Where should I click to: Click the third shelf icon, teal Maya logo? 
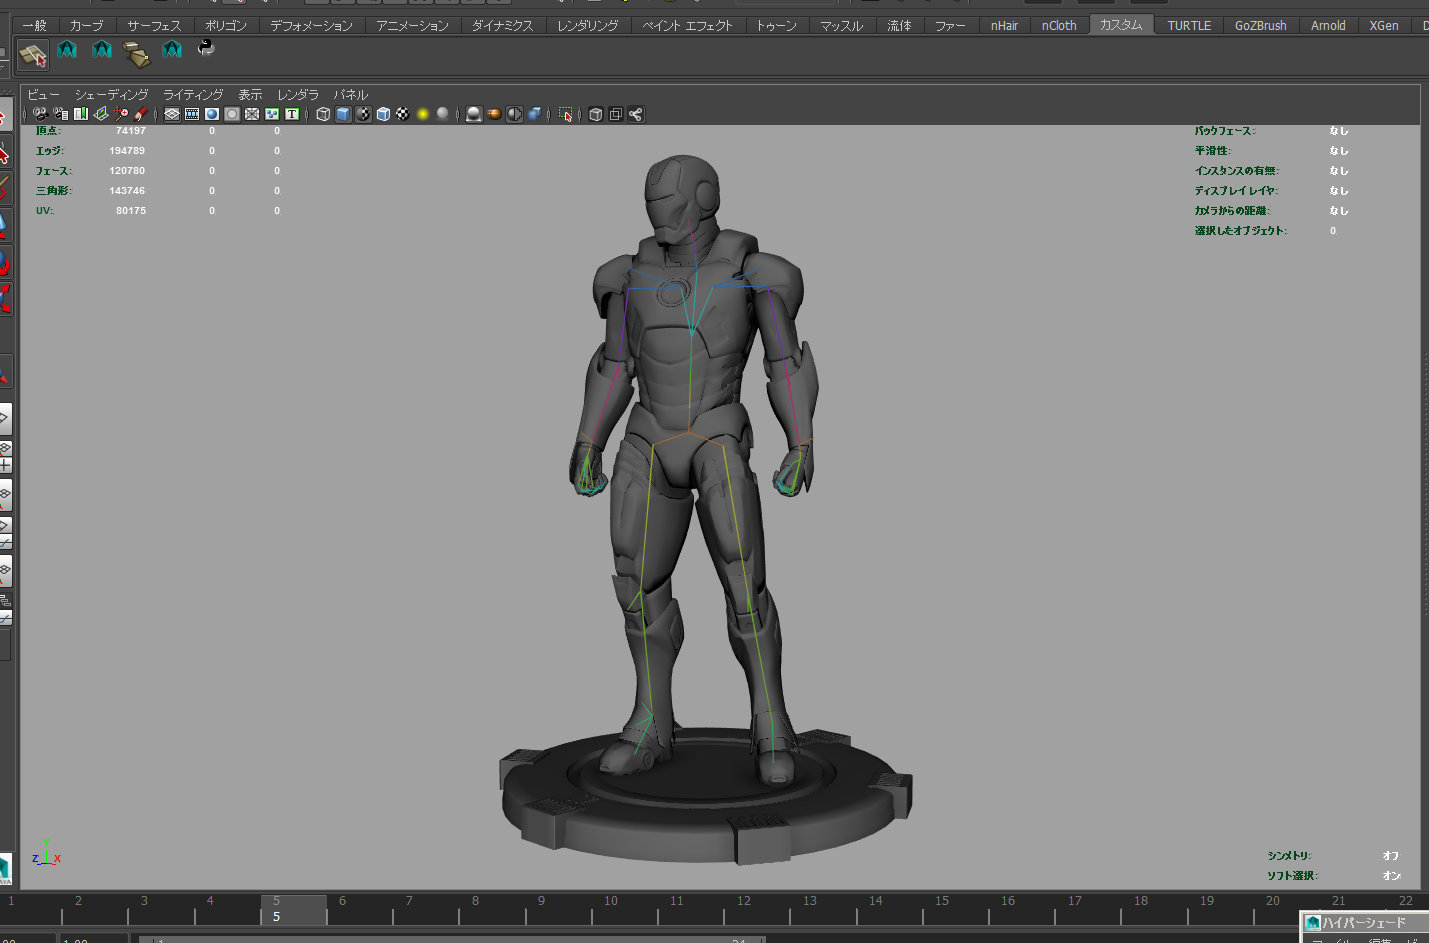(102, 49)
